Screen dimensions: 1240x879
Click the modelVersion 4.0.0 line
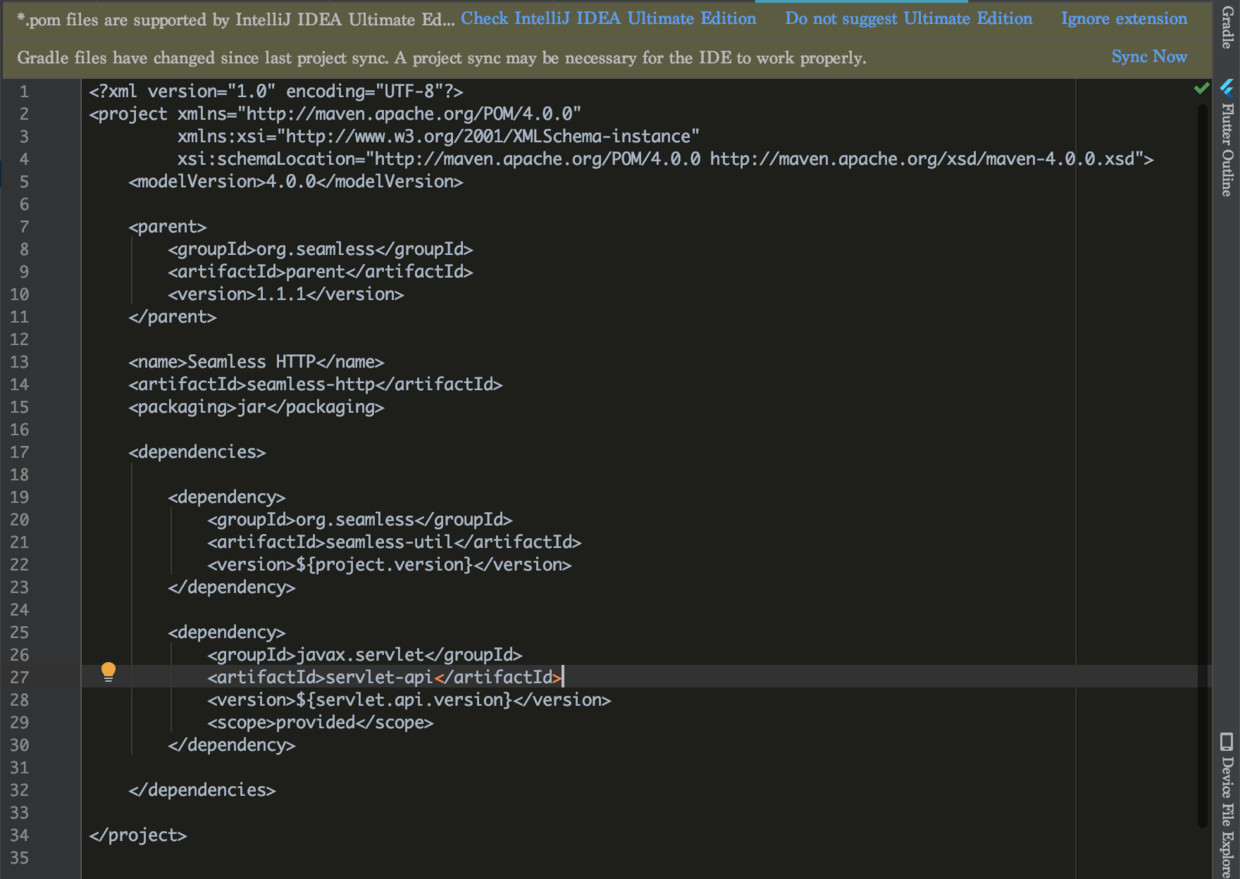[296, 181]
